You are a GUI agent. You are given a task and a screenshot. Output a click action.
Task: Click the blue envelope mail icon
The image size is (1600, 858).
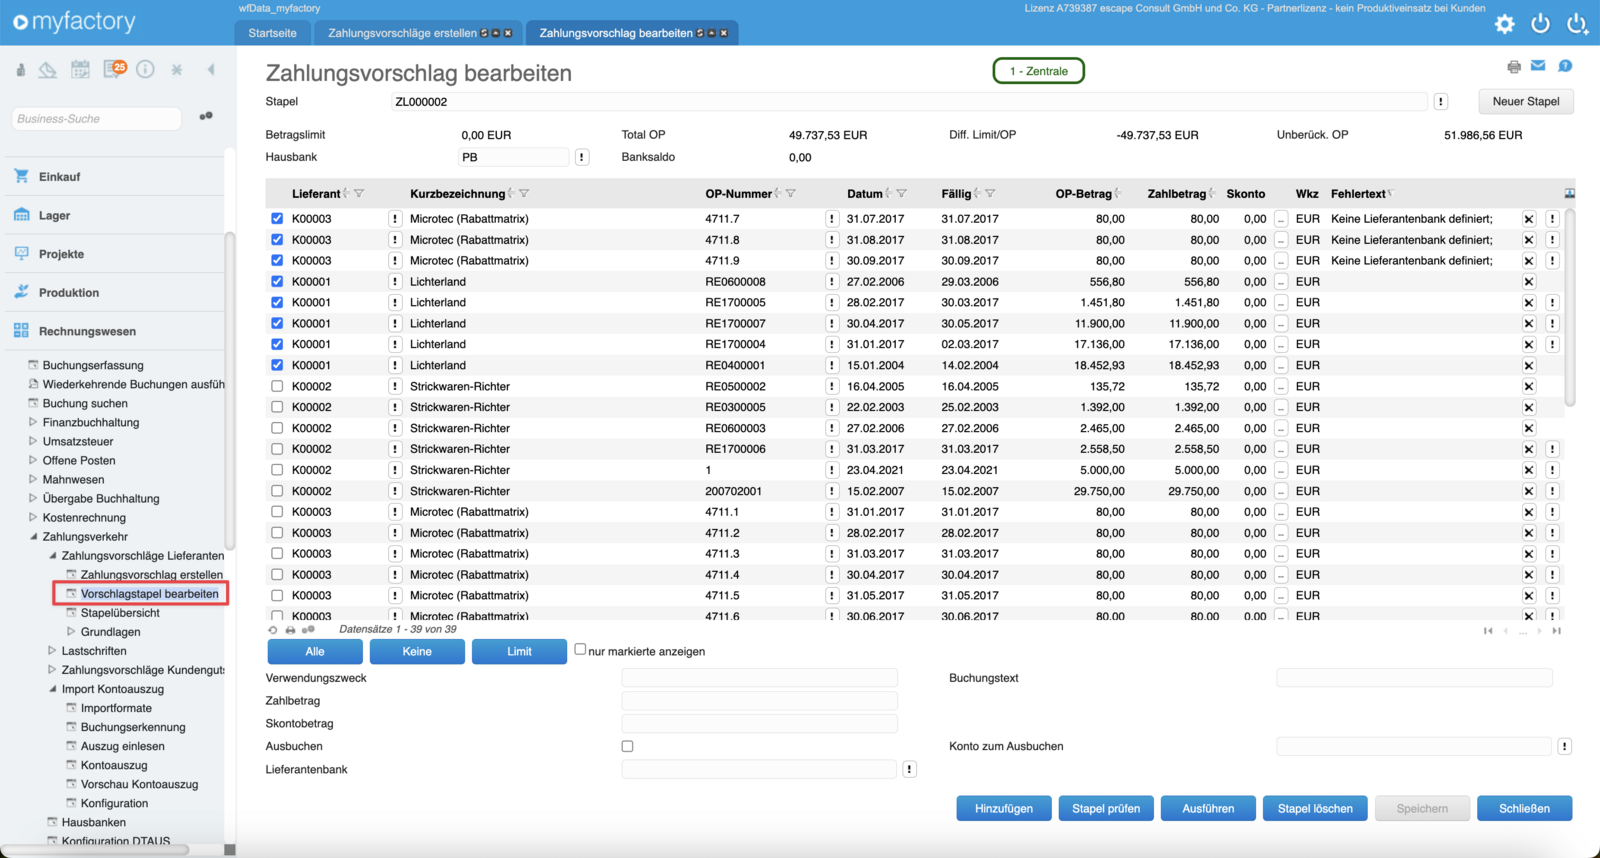tap(1538, 66)
